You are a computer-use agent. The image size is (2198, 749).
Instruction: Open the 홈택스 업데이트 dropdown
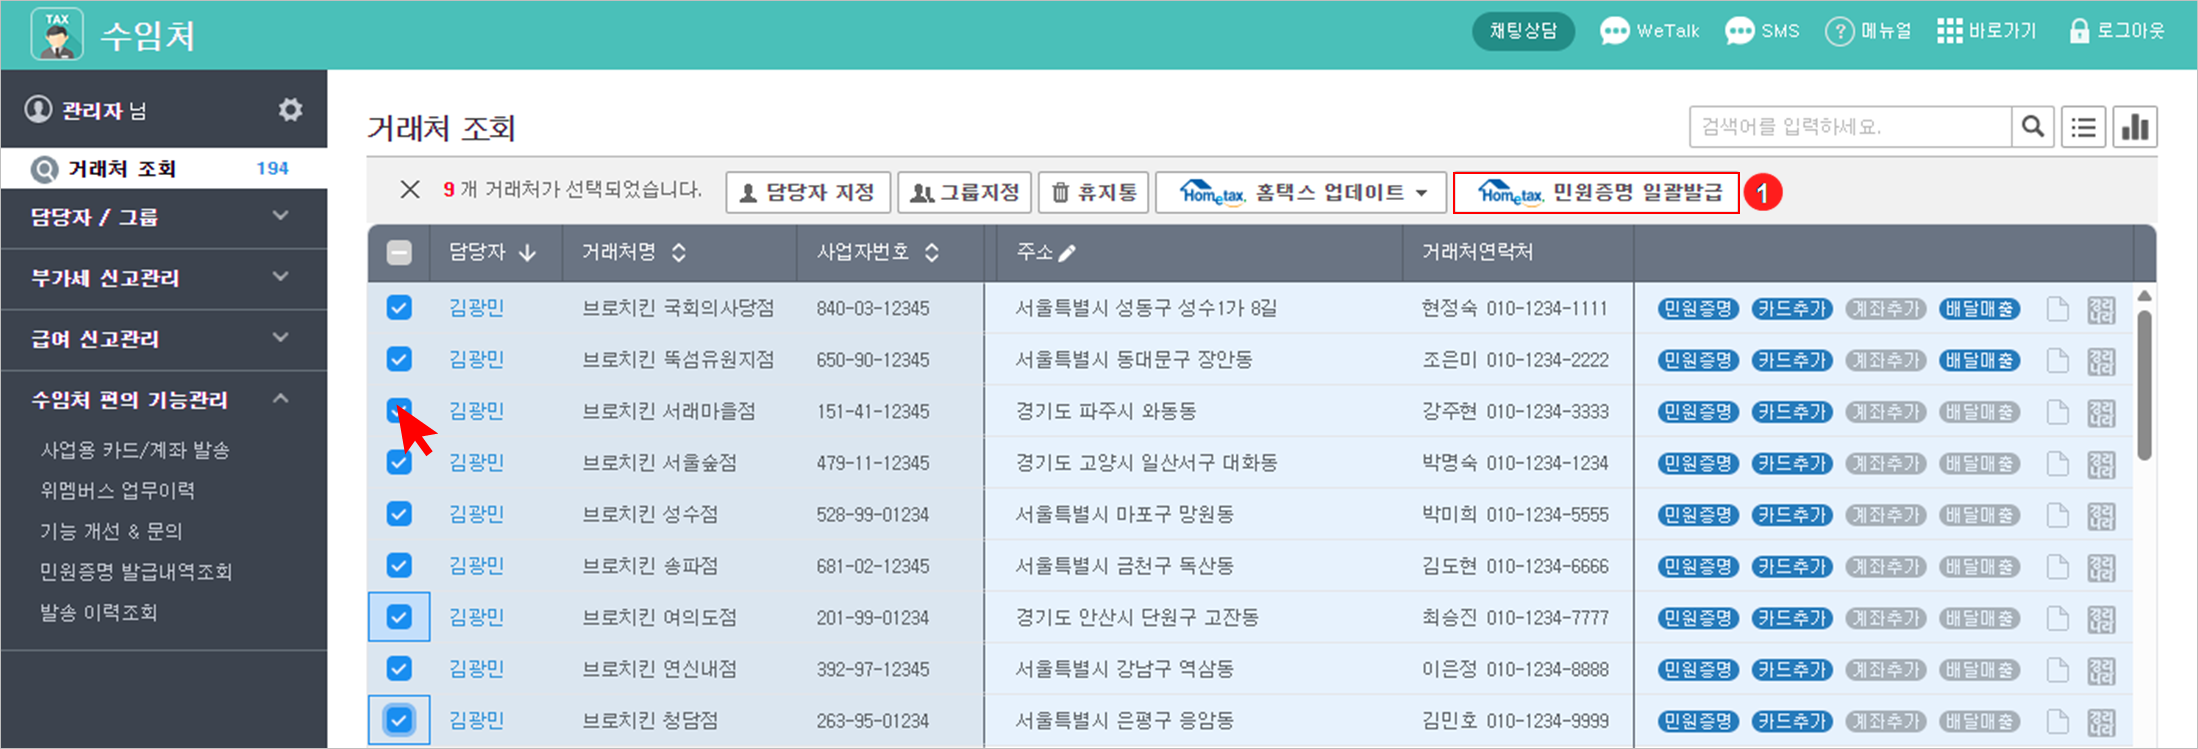click(x=1301, y=192)
